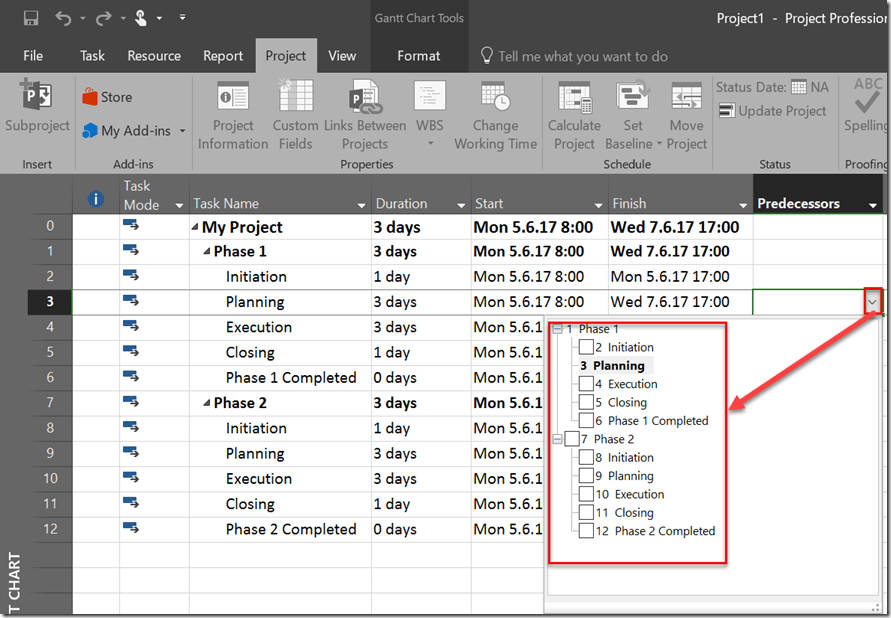Check the box for 2 Initiation

point(586,347)
